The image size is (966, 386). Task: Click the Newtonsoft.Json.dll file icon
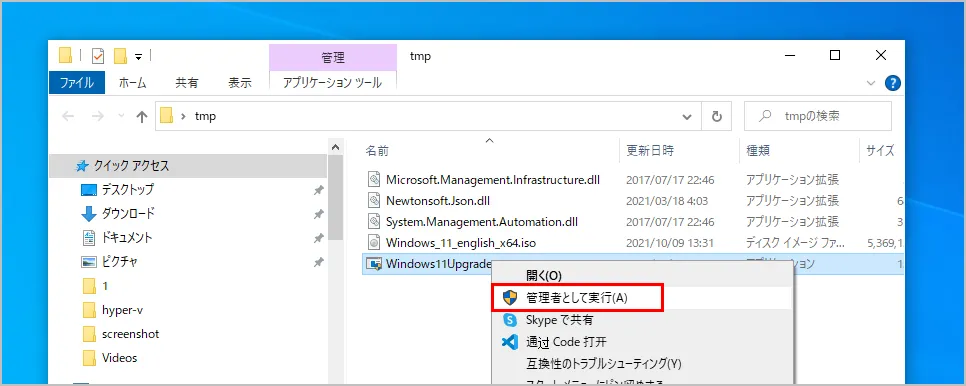point(373,201)
